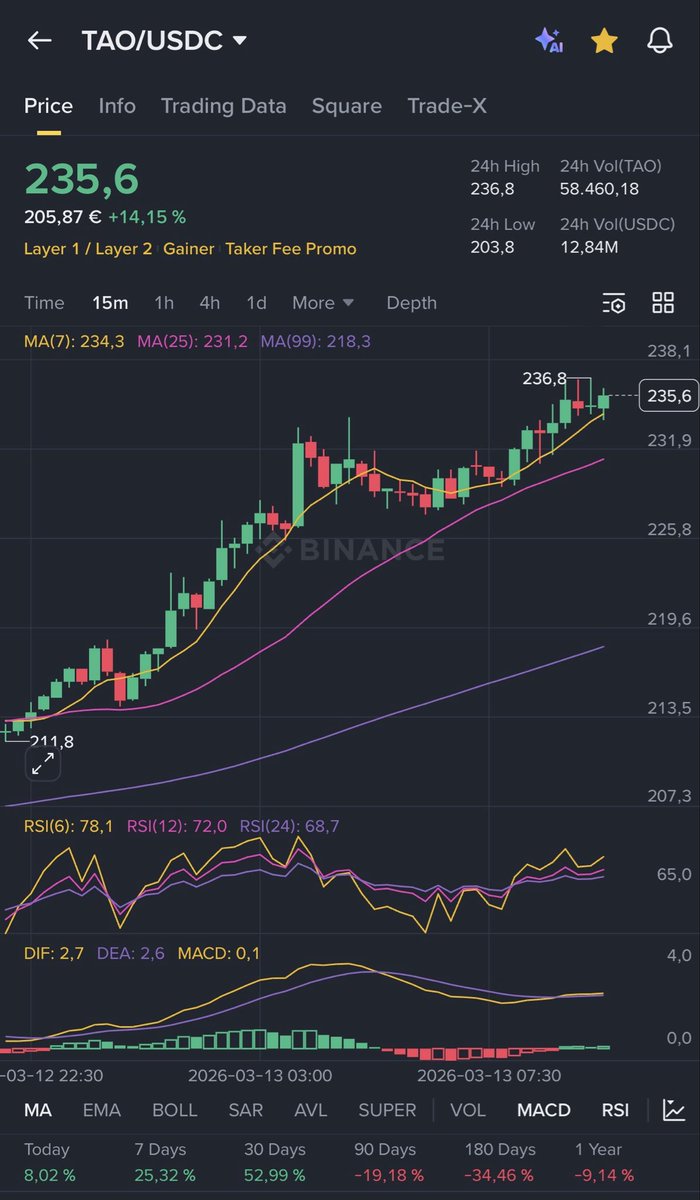Open the chart settings icon
Viewport: 700px width, 1200px height.
614,303
